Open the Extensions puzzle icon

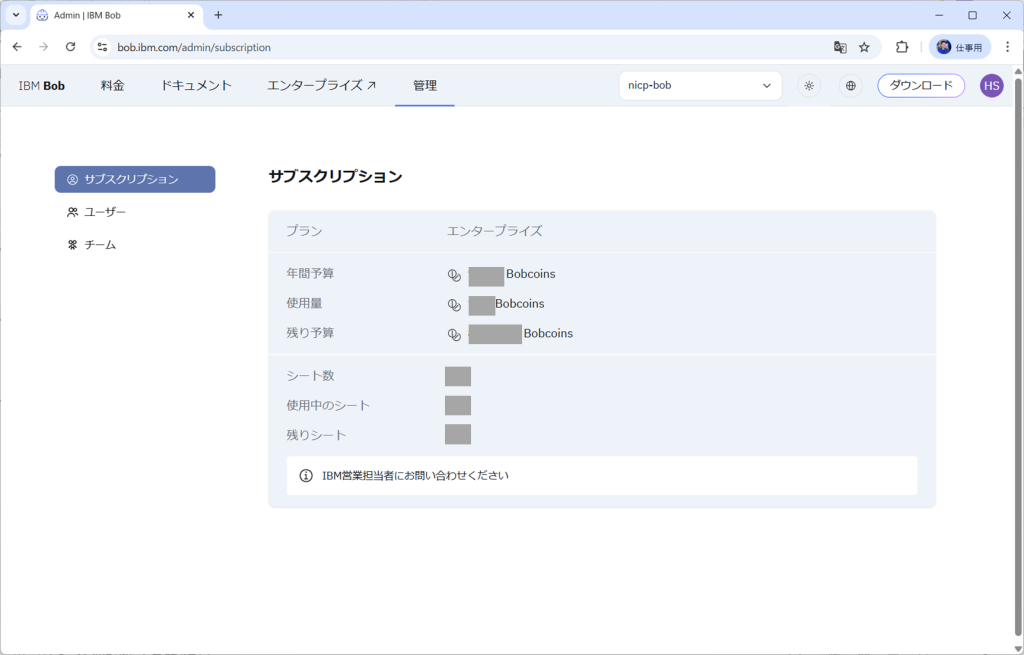[x=902, y=47]
